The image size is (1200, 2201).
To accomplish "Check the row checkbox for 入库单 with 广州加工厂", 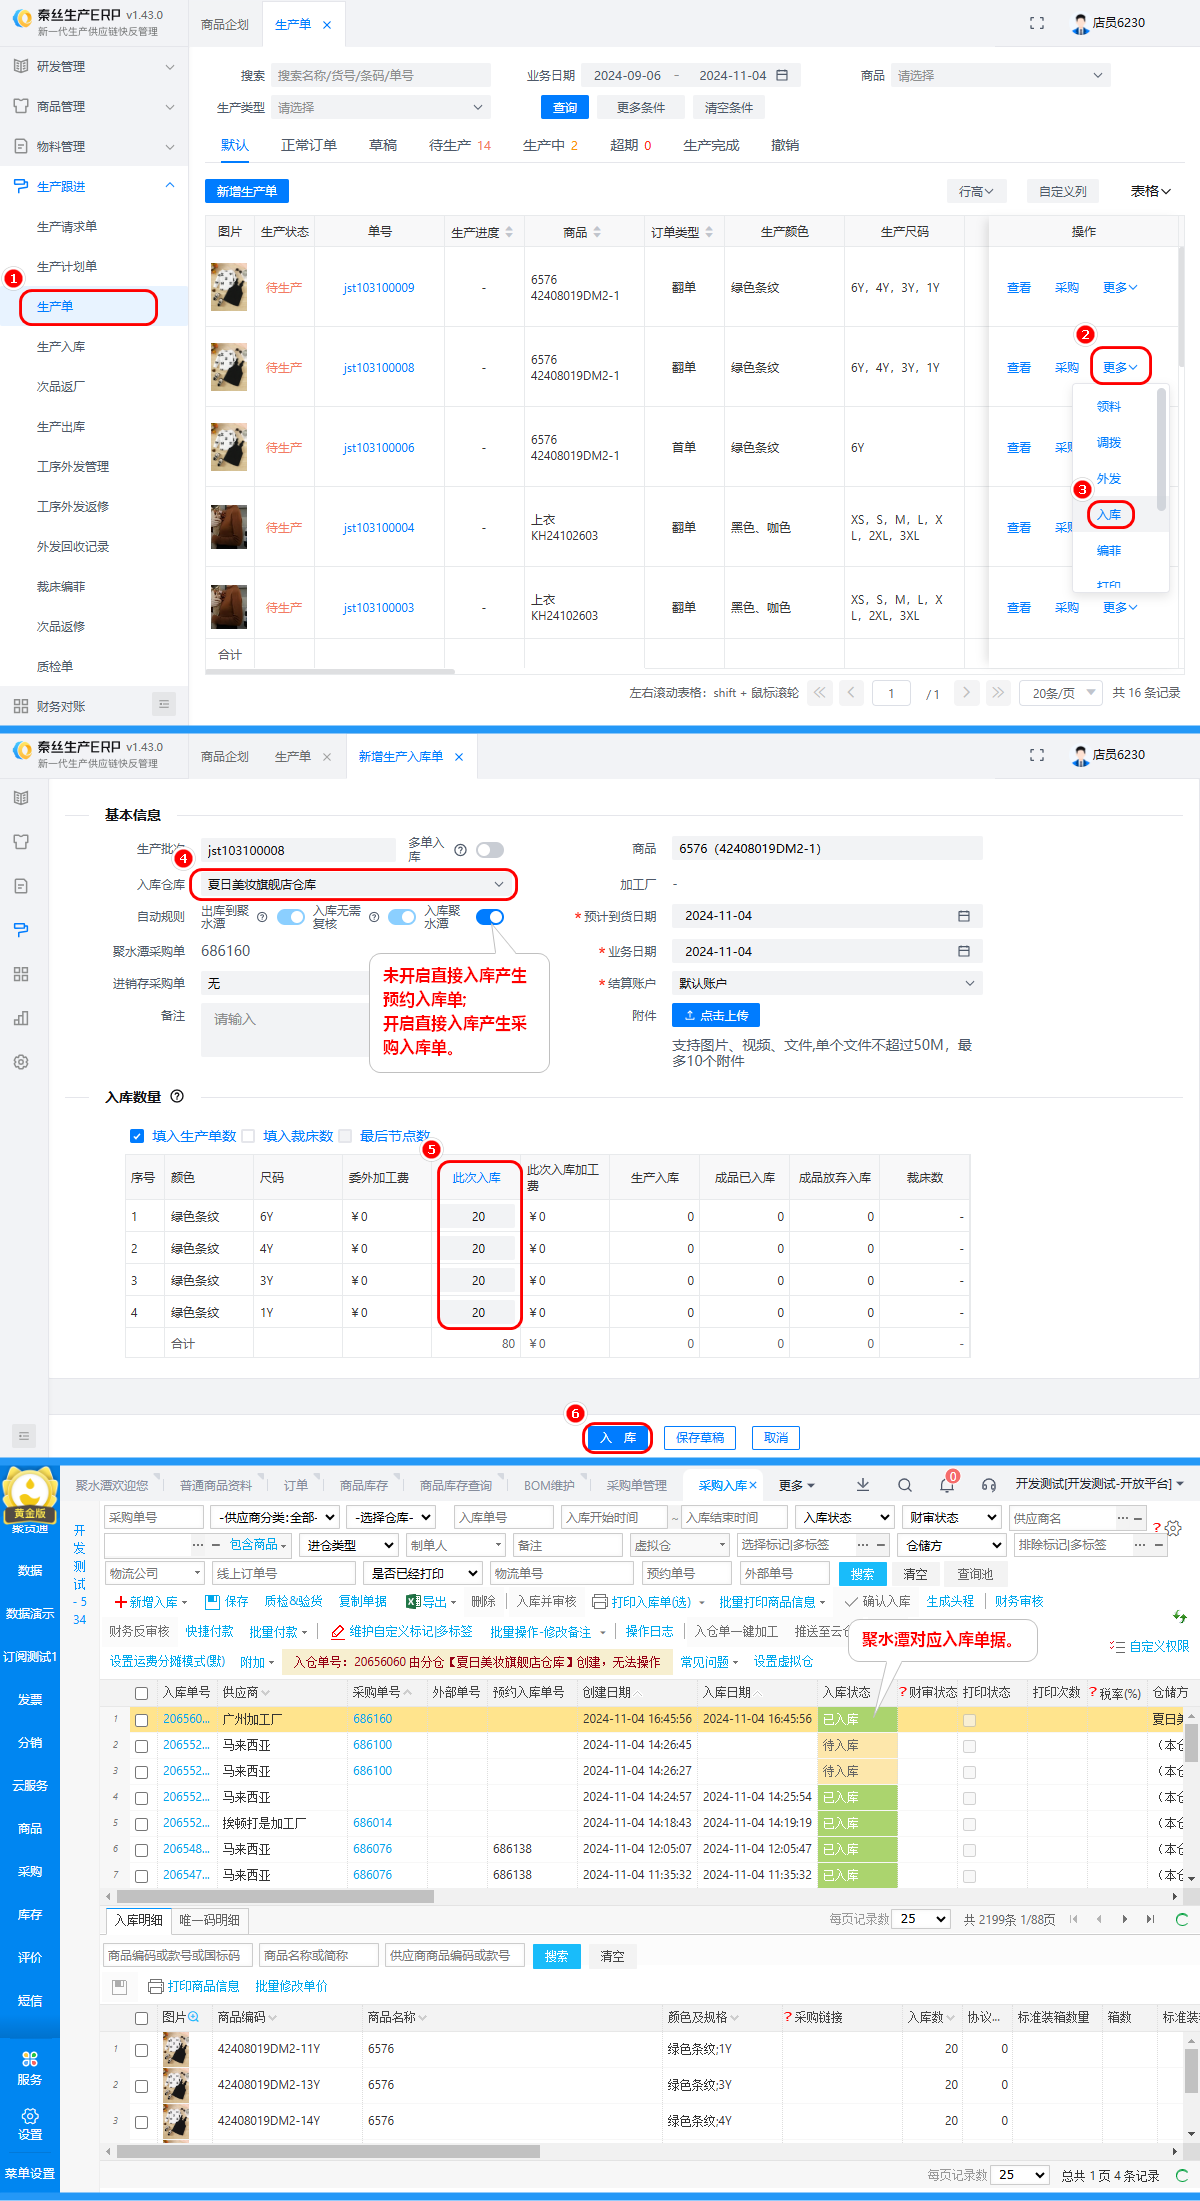I will click(141, 1720).
